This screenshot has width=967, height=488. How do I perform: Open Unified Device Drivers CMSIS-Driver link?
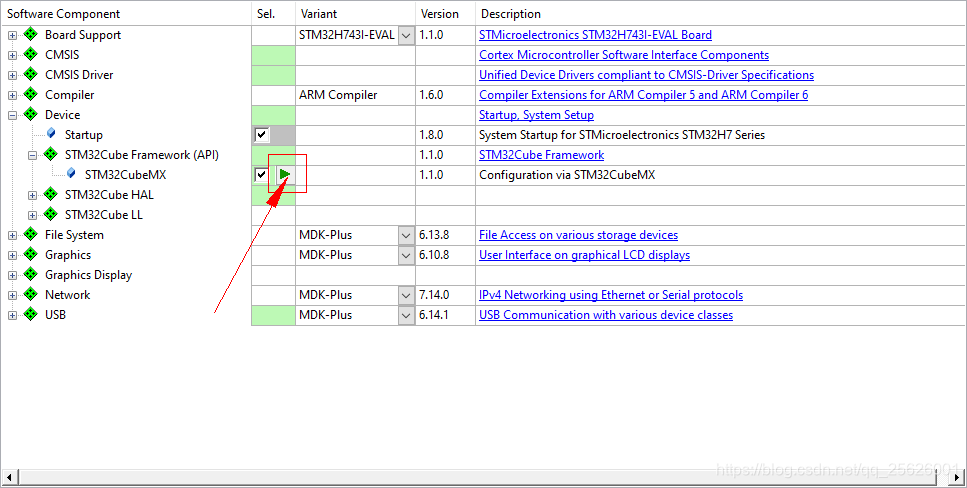click(646, 75)
